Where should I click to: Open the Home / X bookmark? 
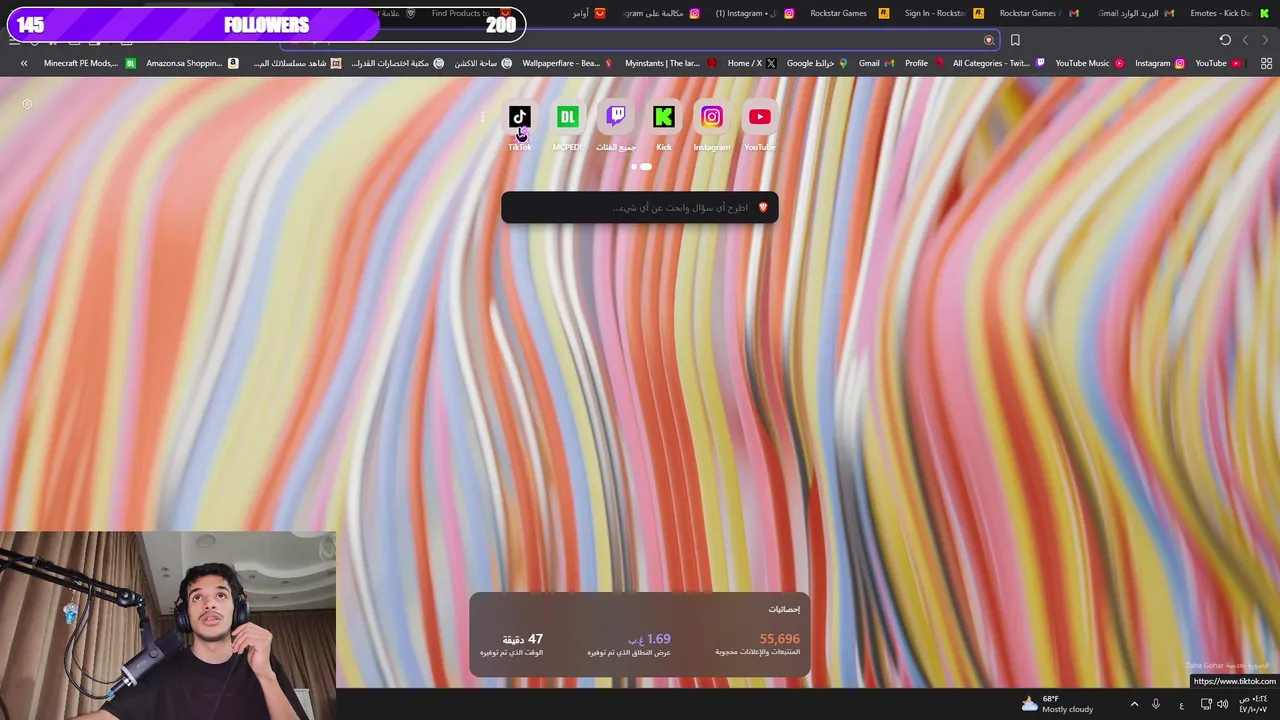pyautogui.click(x=751, y=63)
